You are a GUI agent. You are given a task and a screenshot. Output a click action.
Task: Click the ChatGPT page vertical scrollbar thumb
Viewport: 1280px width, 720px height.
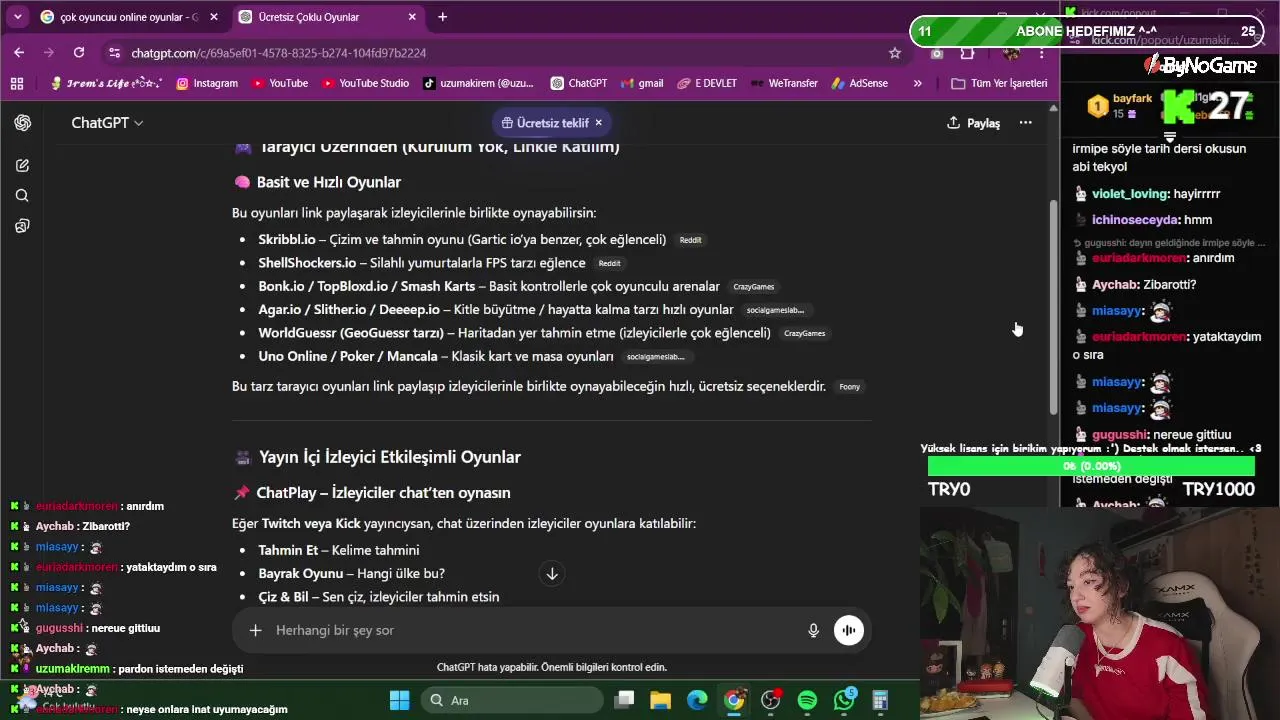point(1053,307)
